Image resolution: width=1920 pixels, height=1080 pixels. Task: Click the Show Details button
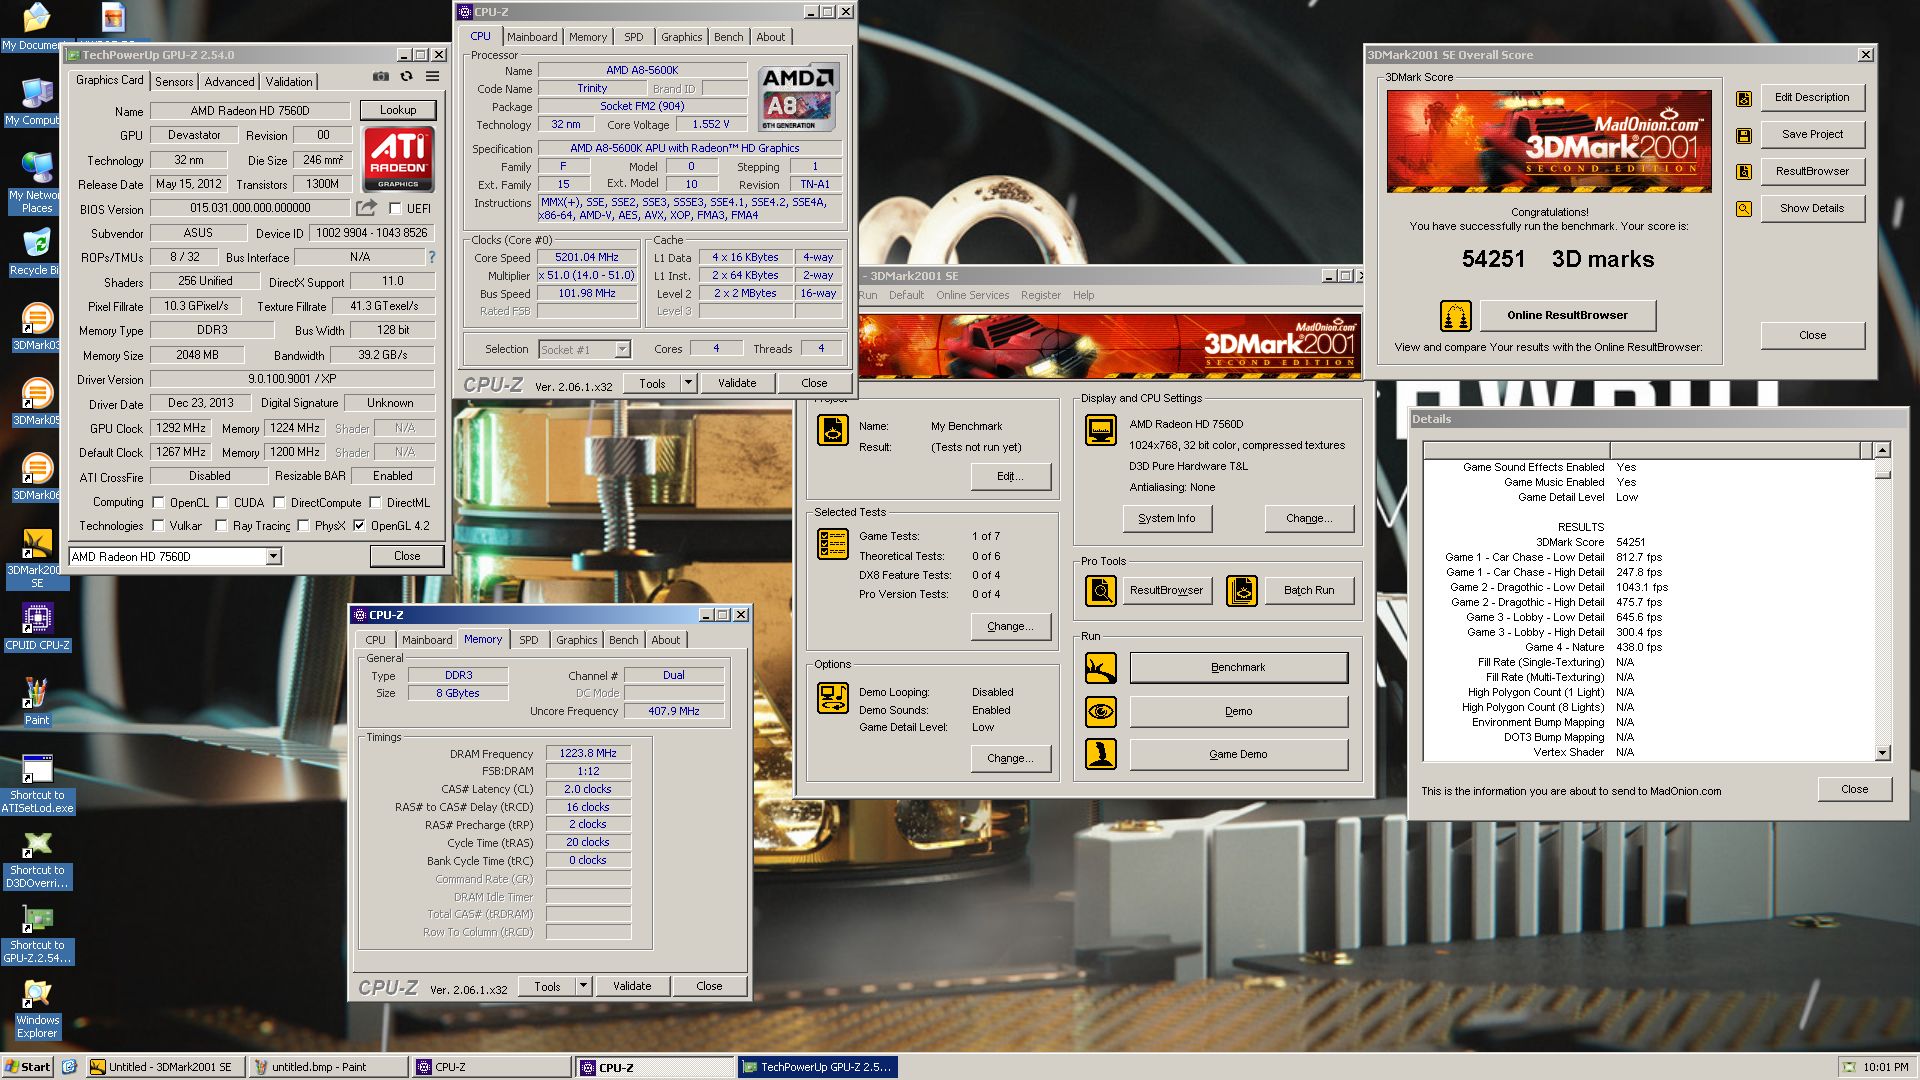coord(1812,209)
